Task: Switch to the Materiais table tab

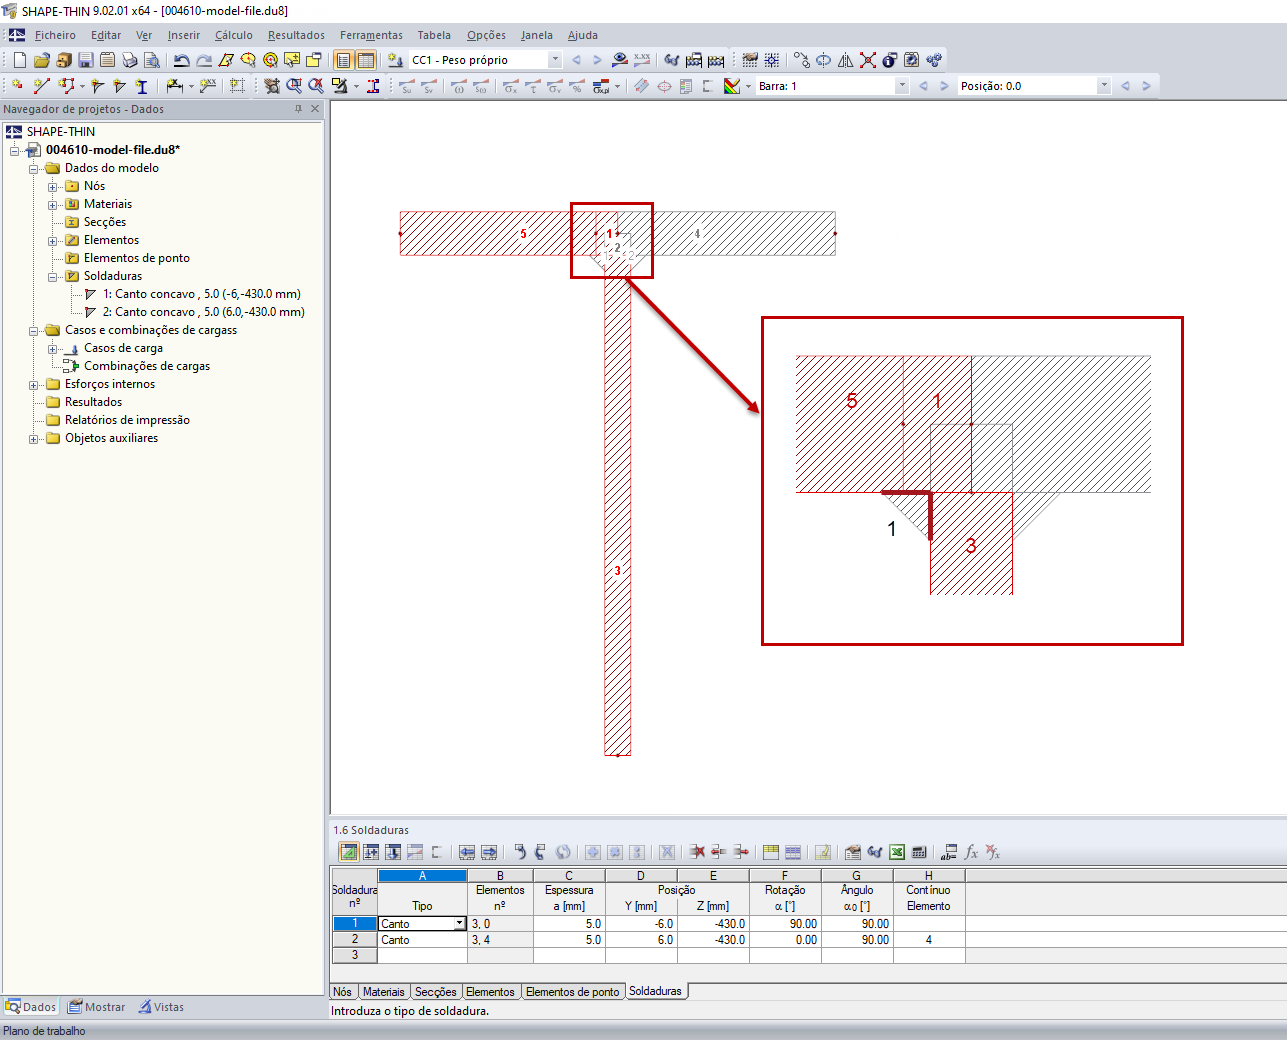Action: (384, 992)
